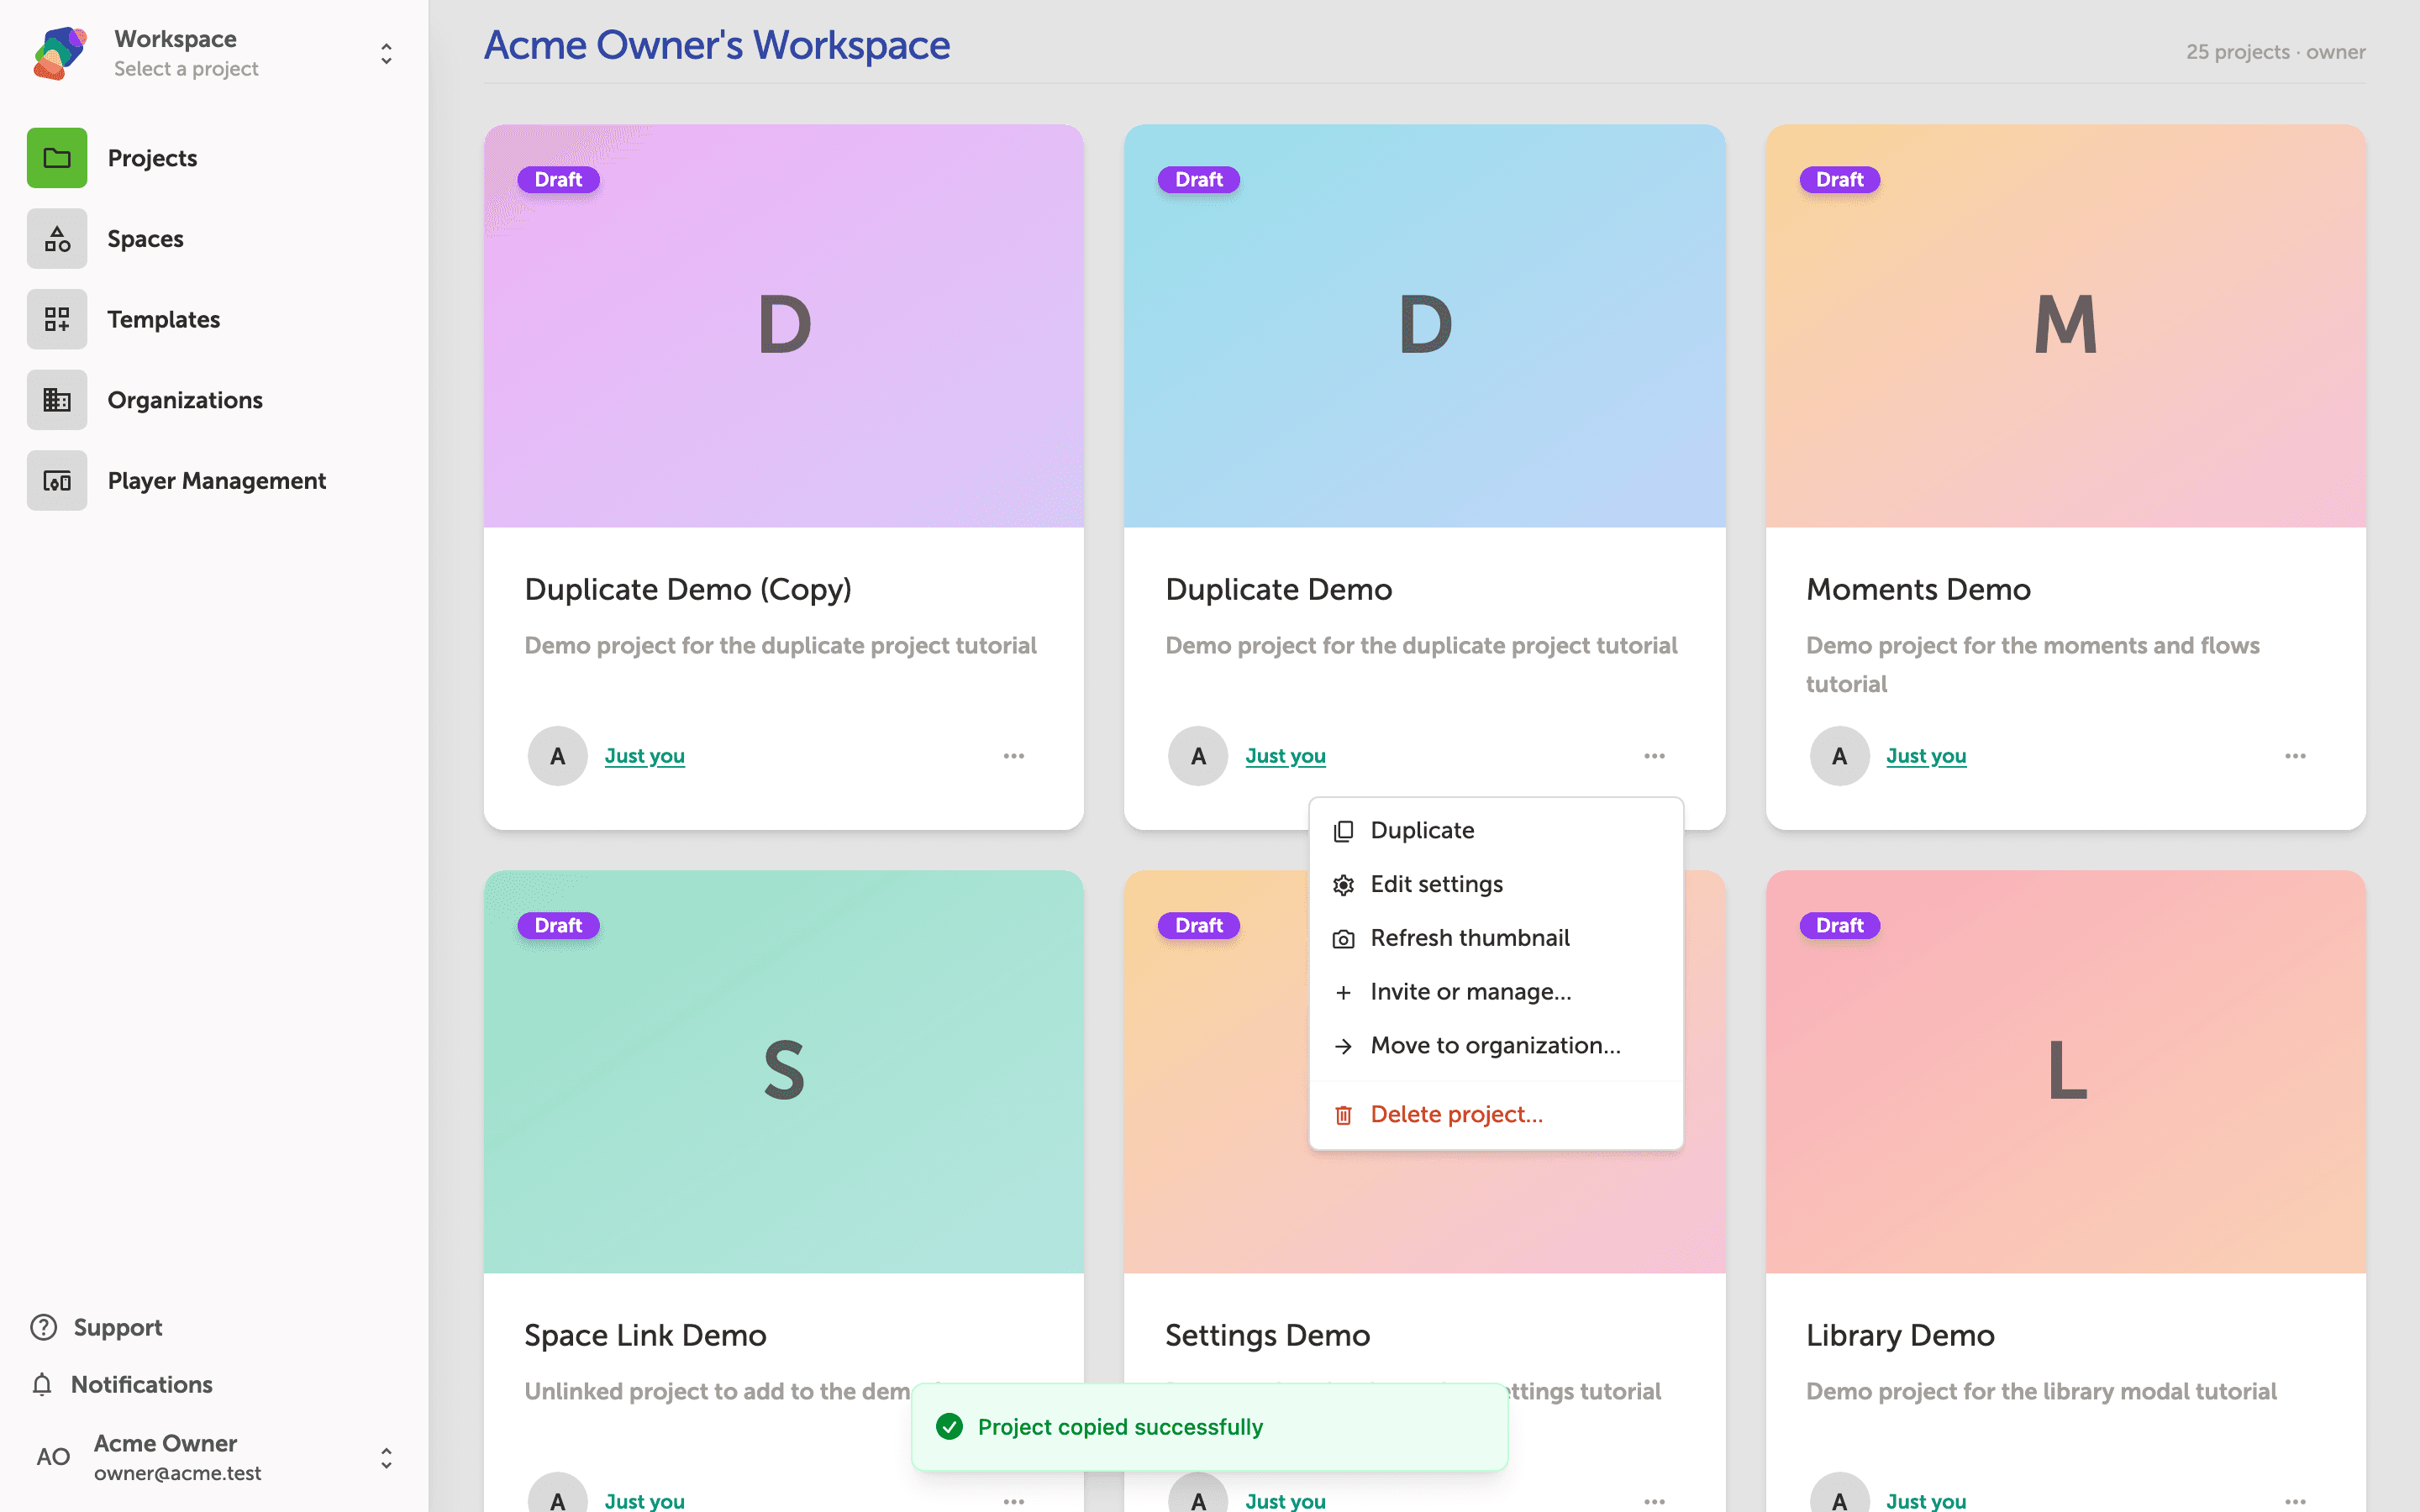Click Just you link on Duplicate Demo (Copy)
The width and height of the screenshot is (2420, 1512).
(645, 756)
